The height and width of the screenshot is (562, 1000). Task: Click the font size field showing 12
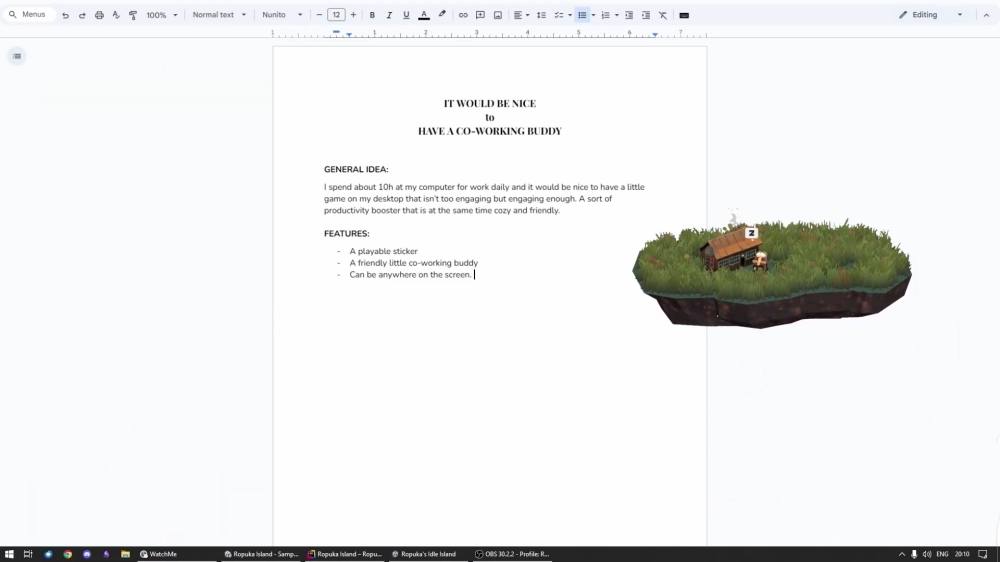point(336,15)
